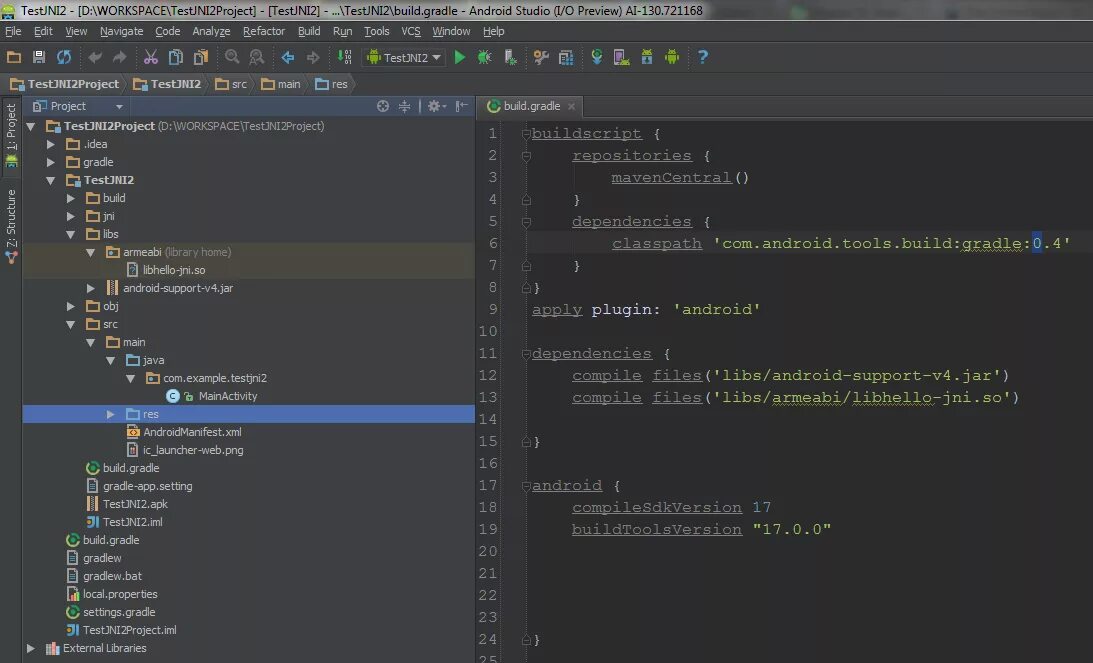Expand the .idea folder

[50, 144]
